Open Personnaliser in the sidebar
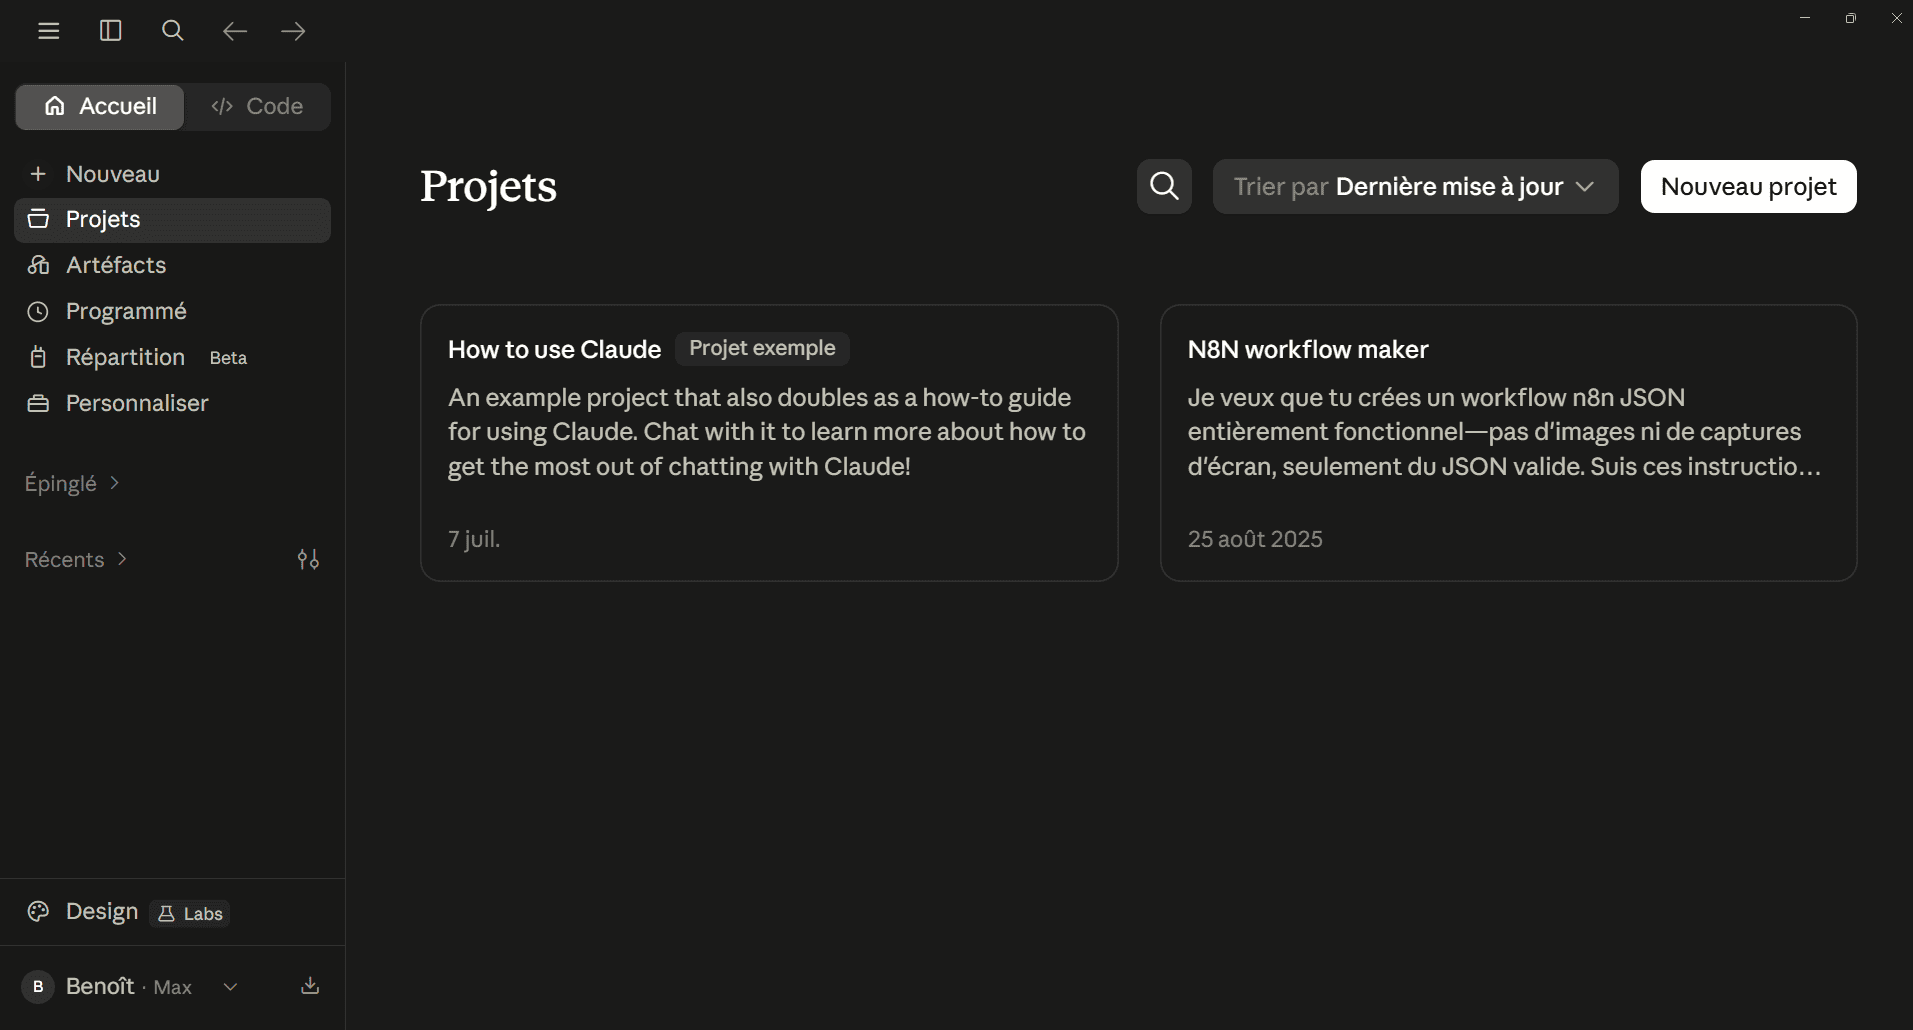This screenshot has width=1913, height=1030. pos(172,403)
